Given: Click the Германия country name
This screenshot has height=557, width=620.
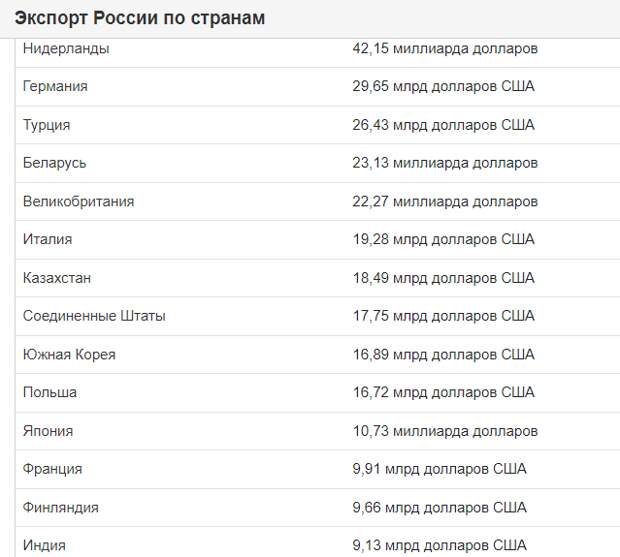Looking at the screenshot, I should pyautogui.click(x=55, y=86).
